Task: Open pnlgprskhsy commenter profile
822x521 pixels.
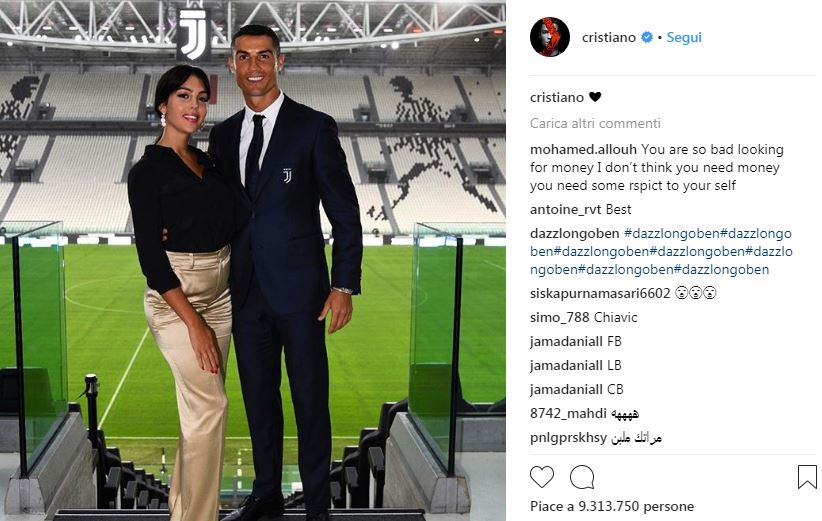Action: coord(568,437)
